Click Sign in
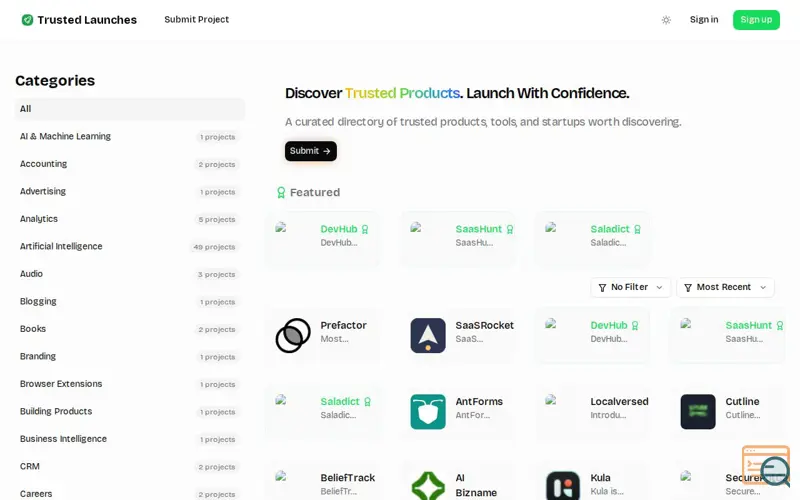Viewport: 800px width, 500px height. tap(704, 19)
